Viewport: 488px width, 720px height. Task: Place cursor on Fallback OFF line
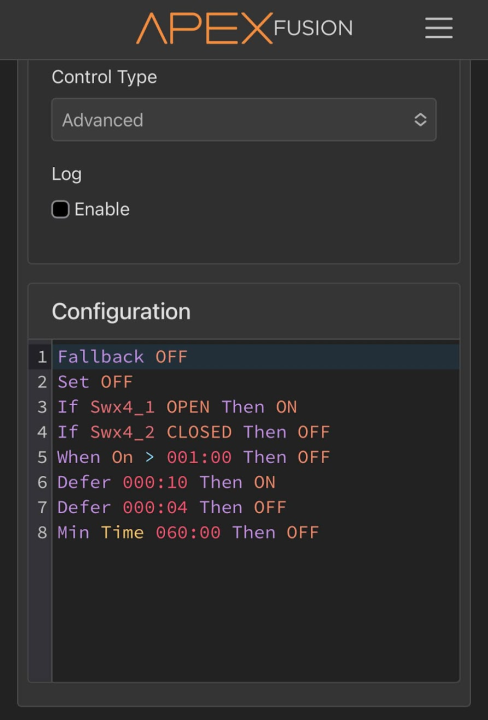tap(256, 357)
